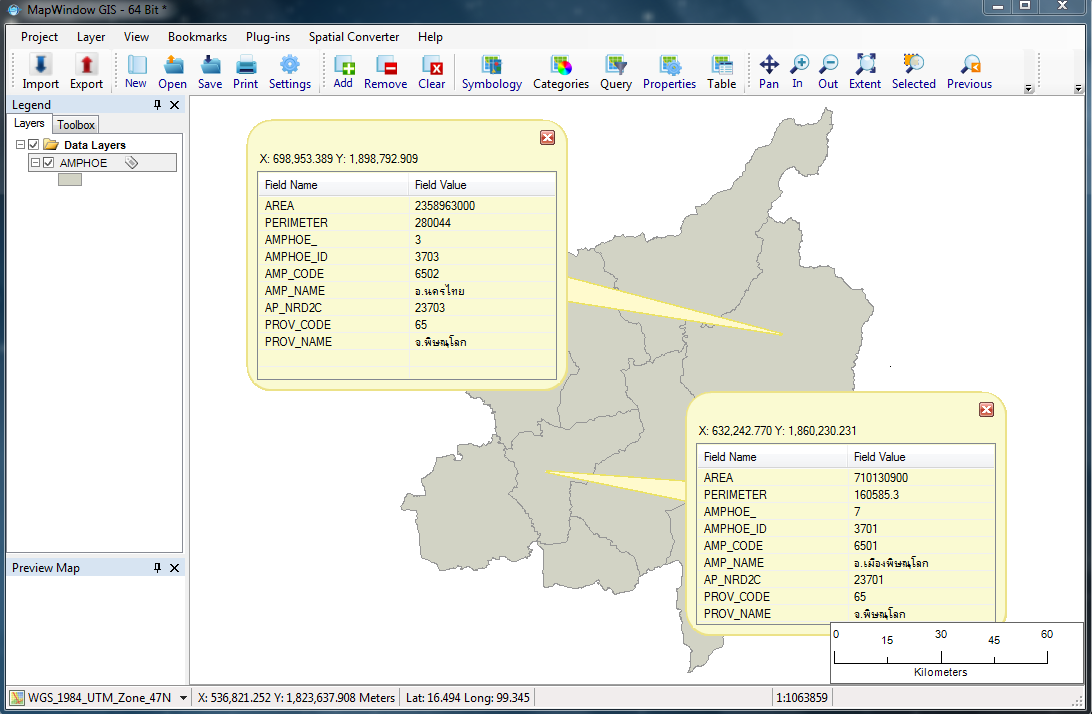
Task: Toggle visibility of the AMPHOE layer
Action: click(48, 162)
